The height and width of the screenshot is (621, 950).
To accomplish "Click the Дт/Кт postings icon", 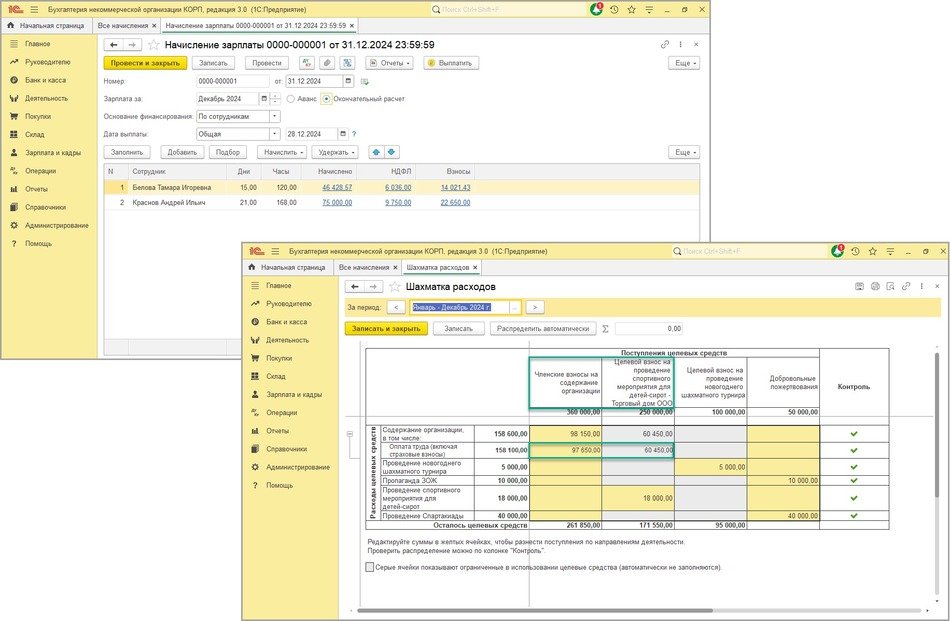I will coord(305,63).
